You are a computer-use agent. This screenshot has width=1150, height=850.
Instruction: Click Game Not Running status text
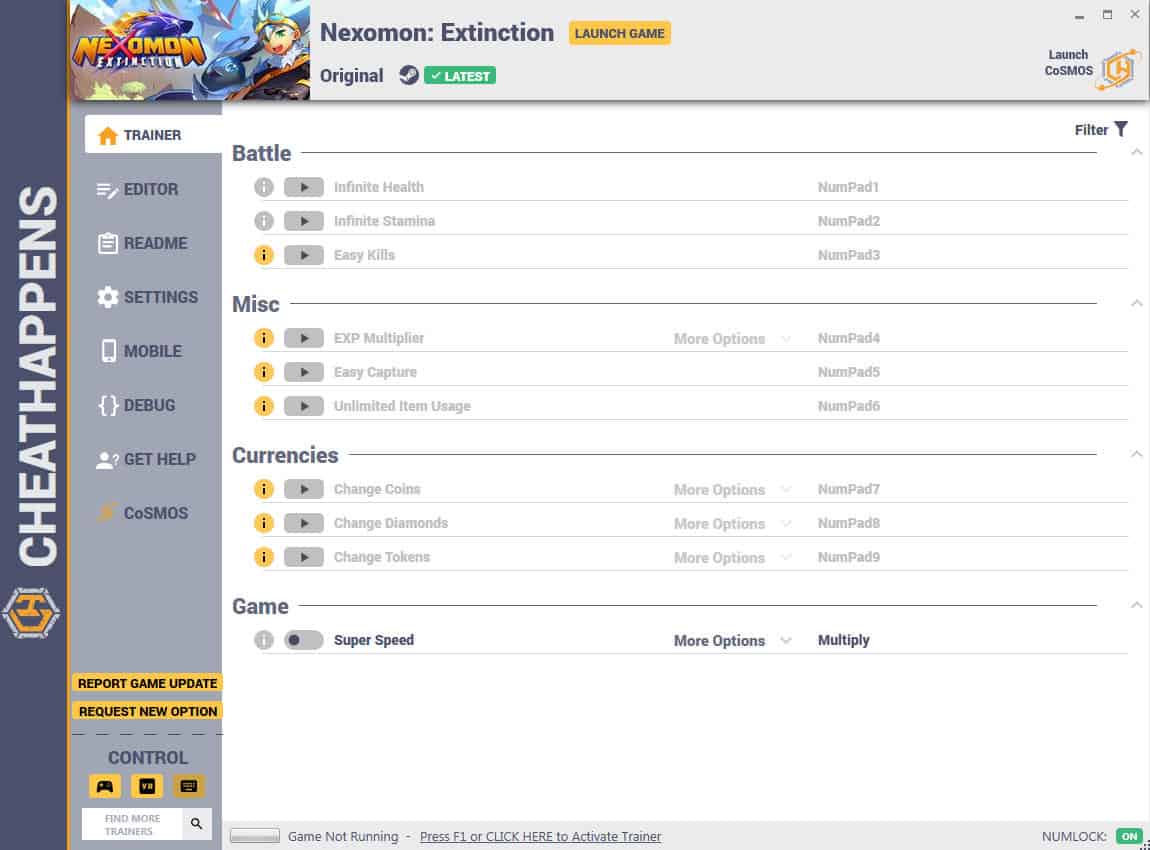pyautogui.click(x=343, y=836)
